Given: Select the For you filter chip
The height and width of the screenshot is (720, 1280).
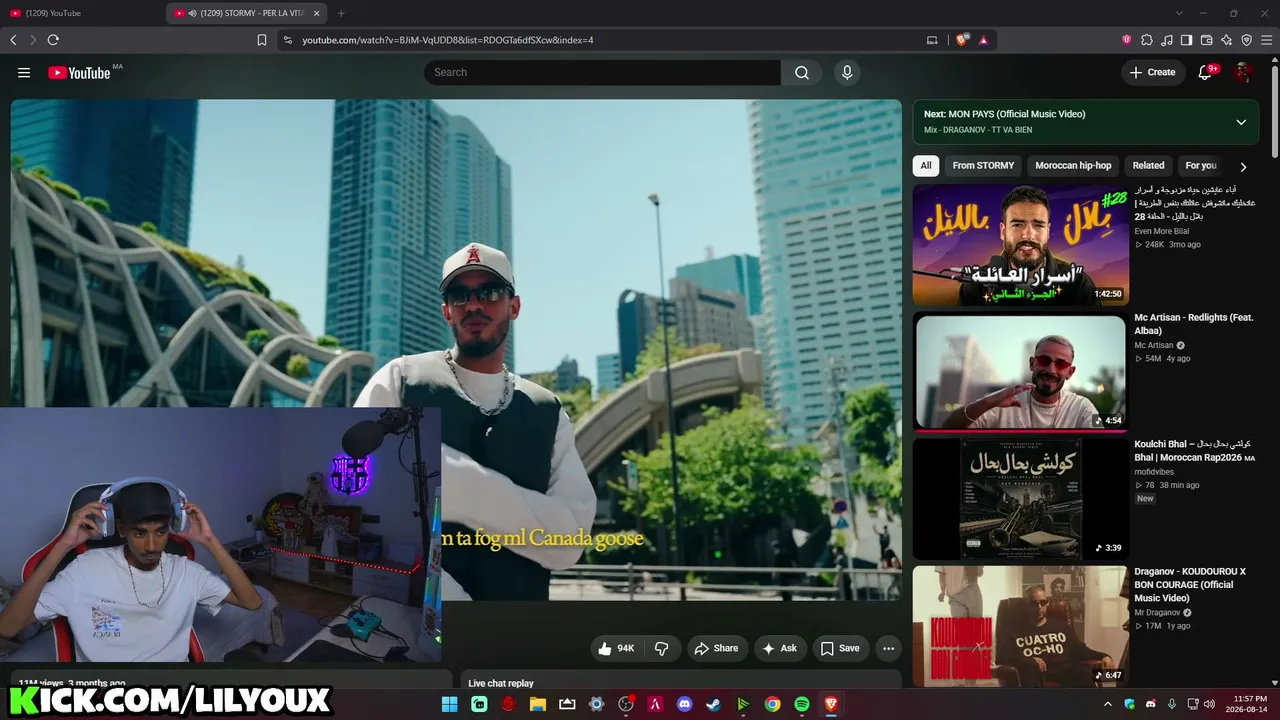Looking at the screenshot, I should 1201,166.
